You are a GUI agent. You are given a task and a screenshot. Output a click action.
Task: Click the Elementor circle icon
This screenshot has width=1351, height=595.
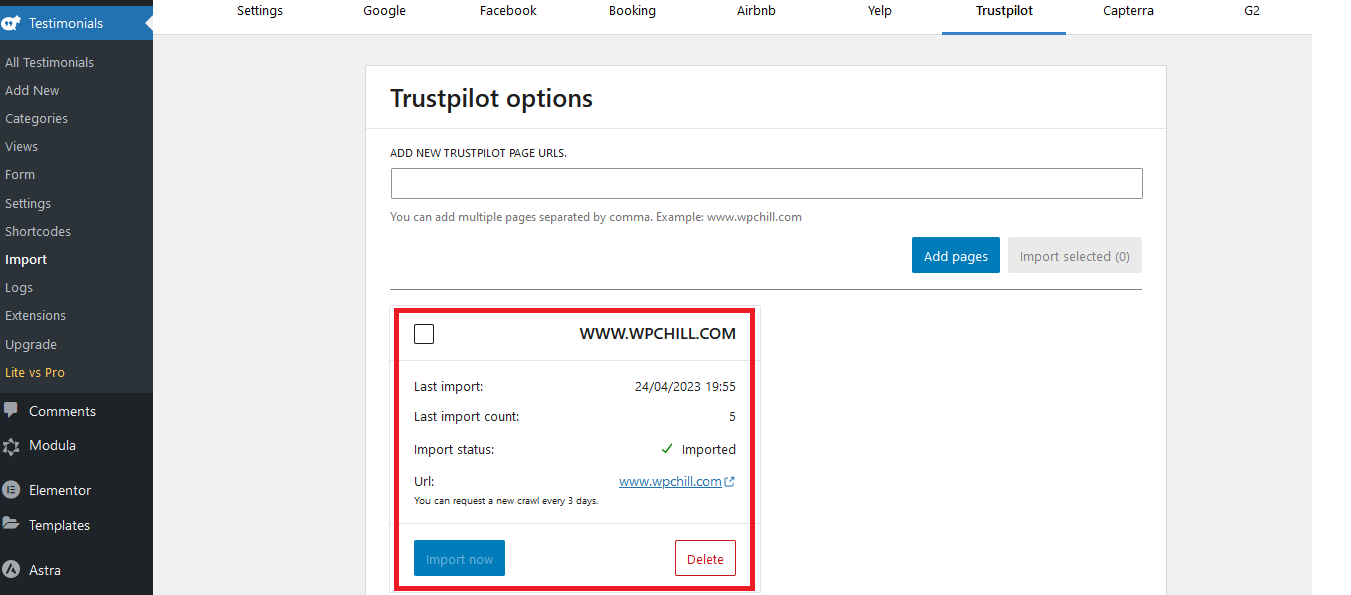pos(11,490)
